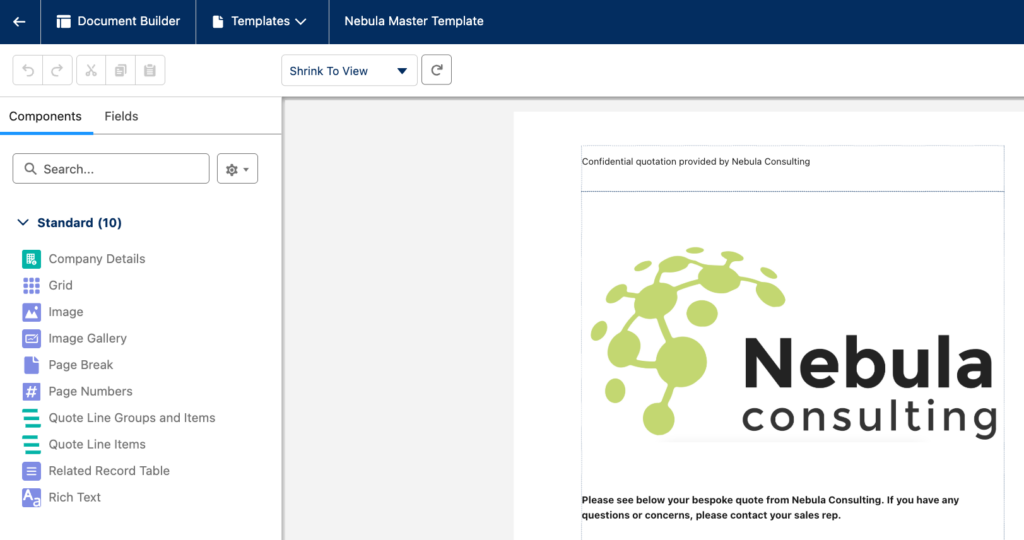Click the Page Break label
Screen dimensions: 1024x540
tap(80, 365)
